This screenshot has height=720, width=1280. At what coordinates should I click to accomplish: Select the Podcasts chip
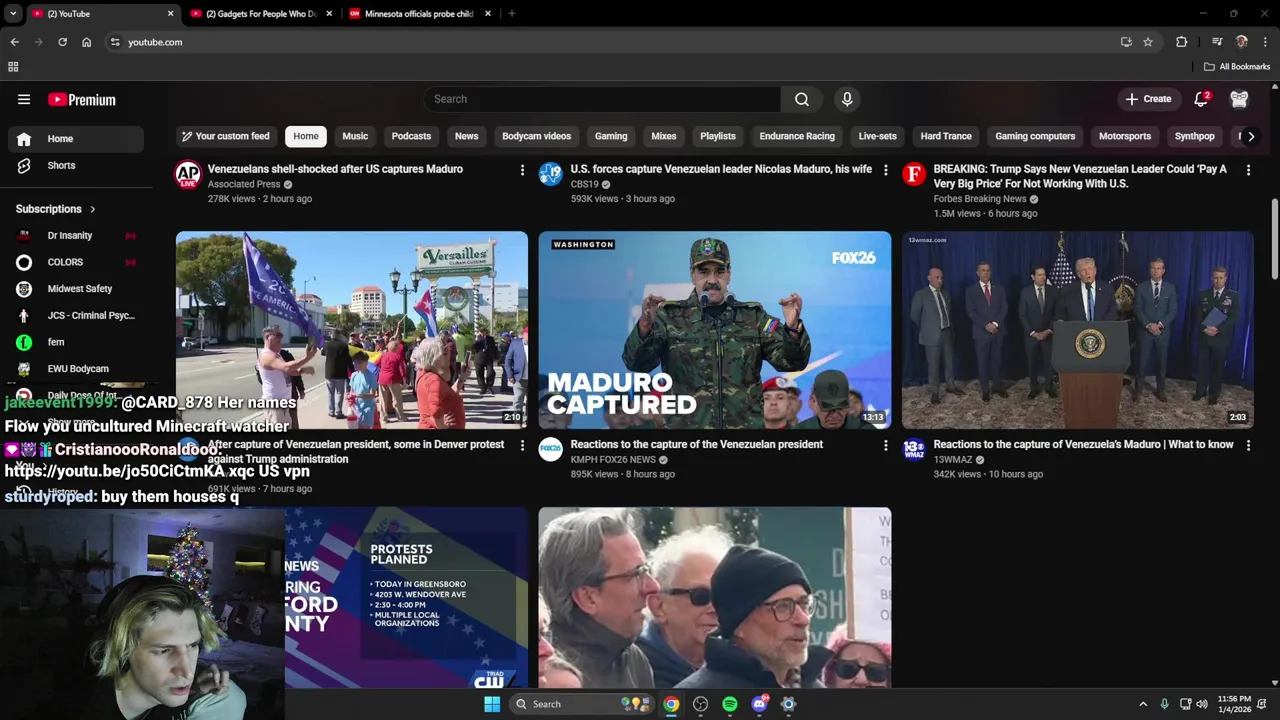pyautogui.click(x=411, y=136)
